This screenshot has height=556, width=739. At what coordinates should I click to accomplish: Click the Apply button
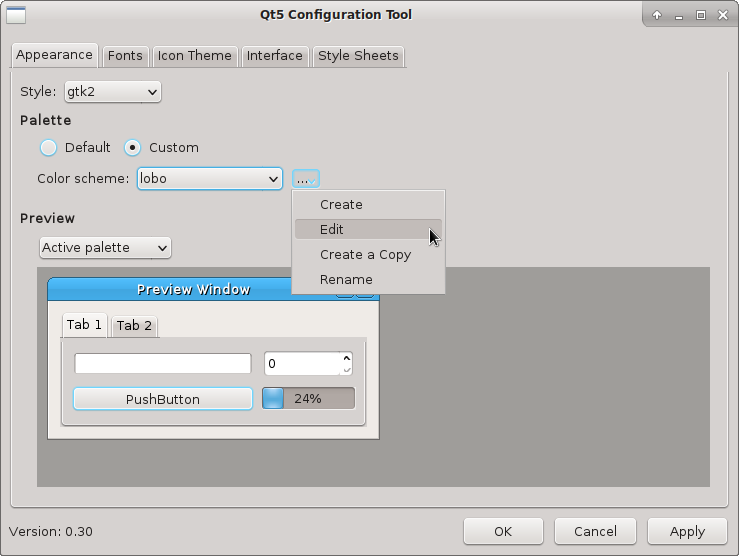[x=687, y=531]
